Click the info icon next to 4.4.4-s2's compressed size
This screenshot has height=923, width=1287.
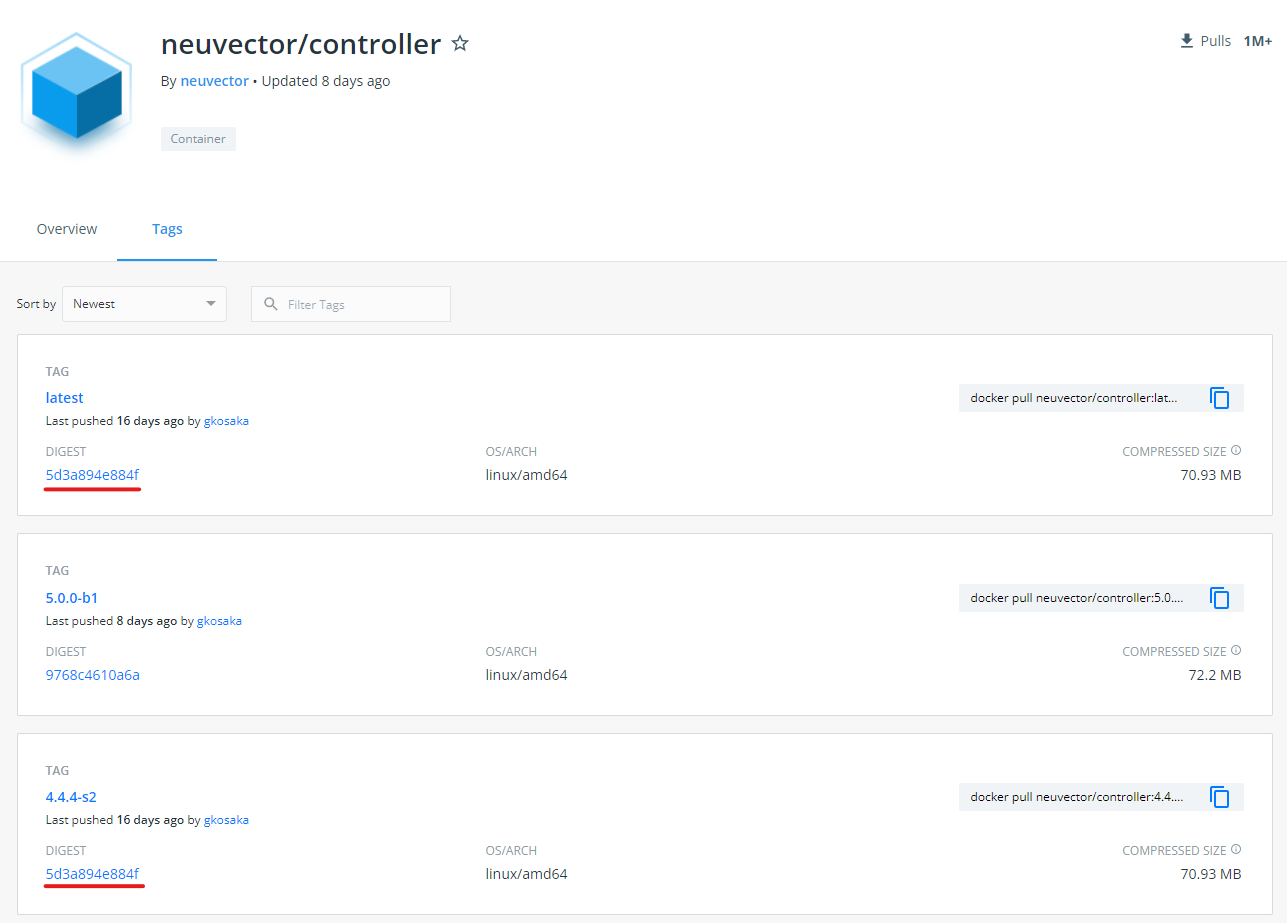click(1236, 850)
